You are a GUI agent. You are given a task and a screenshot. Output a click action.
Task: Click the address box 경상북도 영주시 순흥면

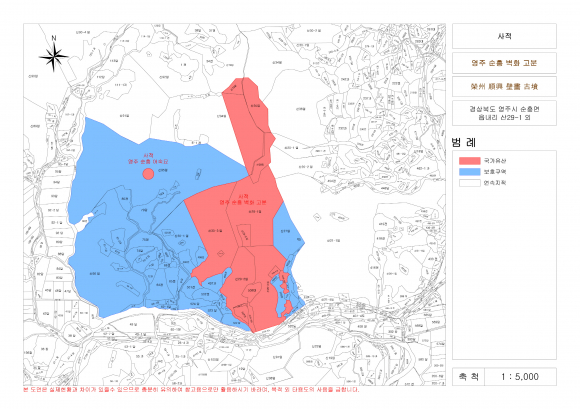[x=504, y=113]
